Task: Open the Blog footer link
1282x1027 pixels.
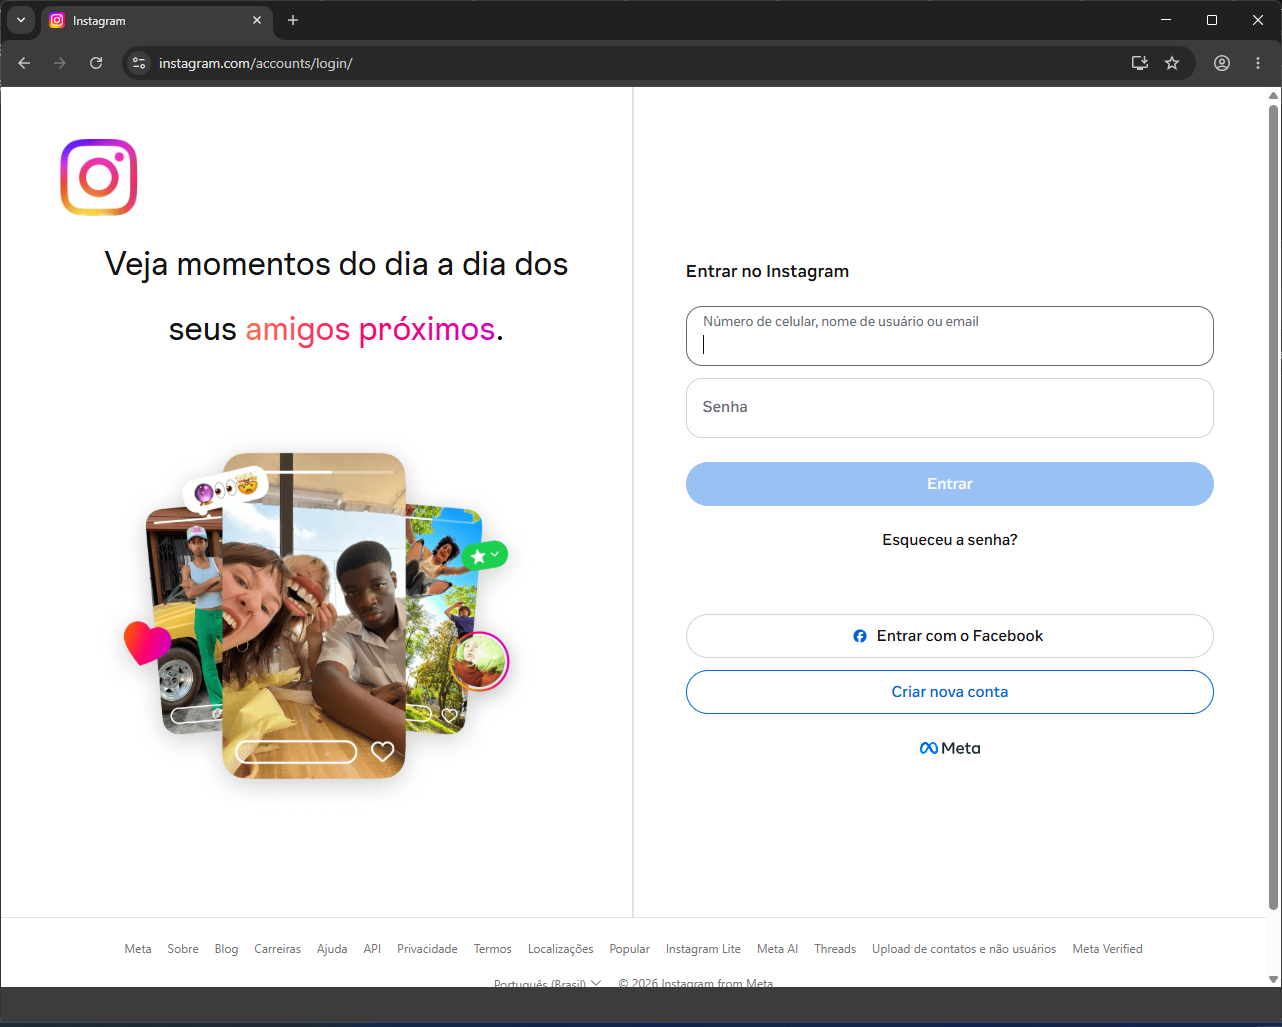Action: (x=226, y=949)
